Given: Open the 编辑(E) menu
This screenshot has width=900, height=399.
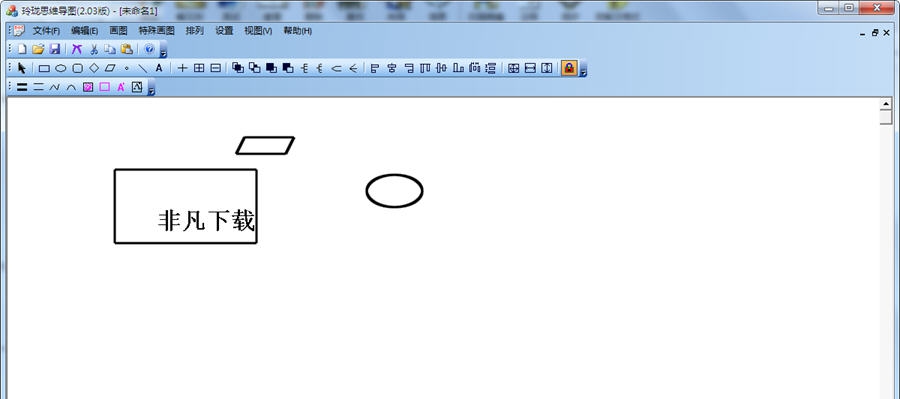Looking at the screenshot, I should [x=84, y=31].
